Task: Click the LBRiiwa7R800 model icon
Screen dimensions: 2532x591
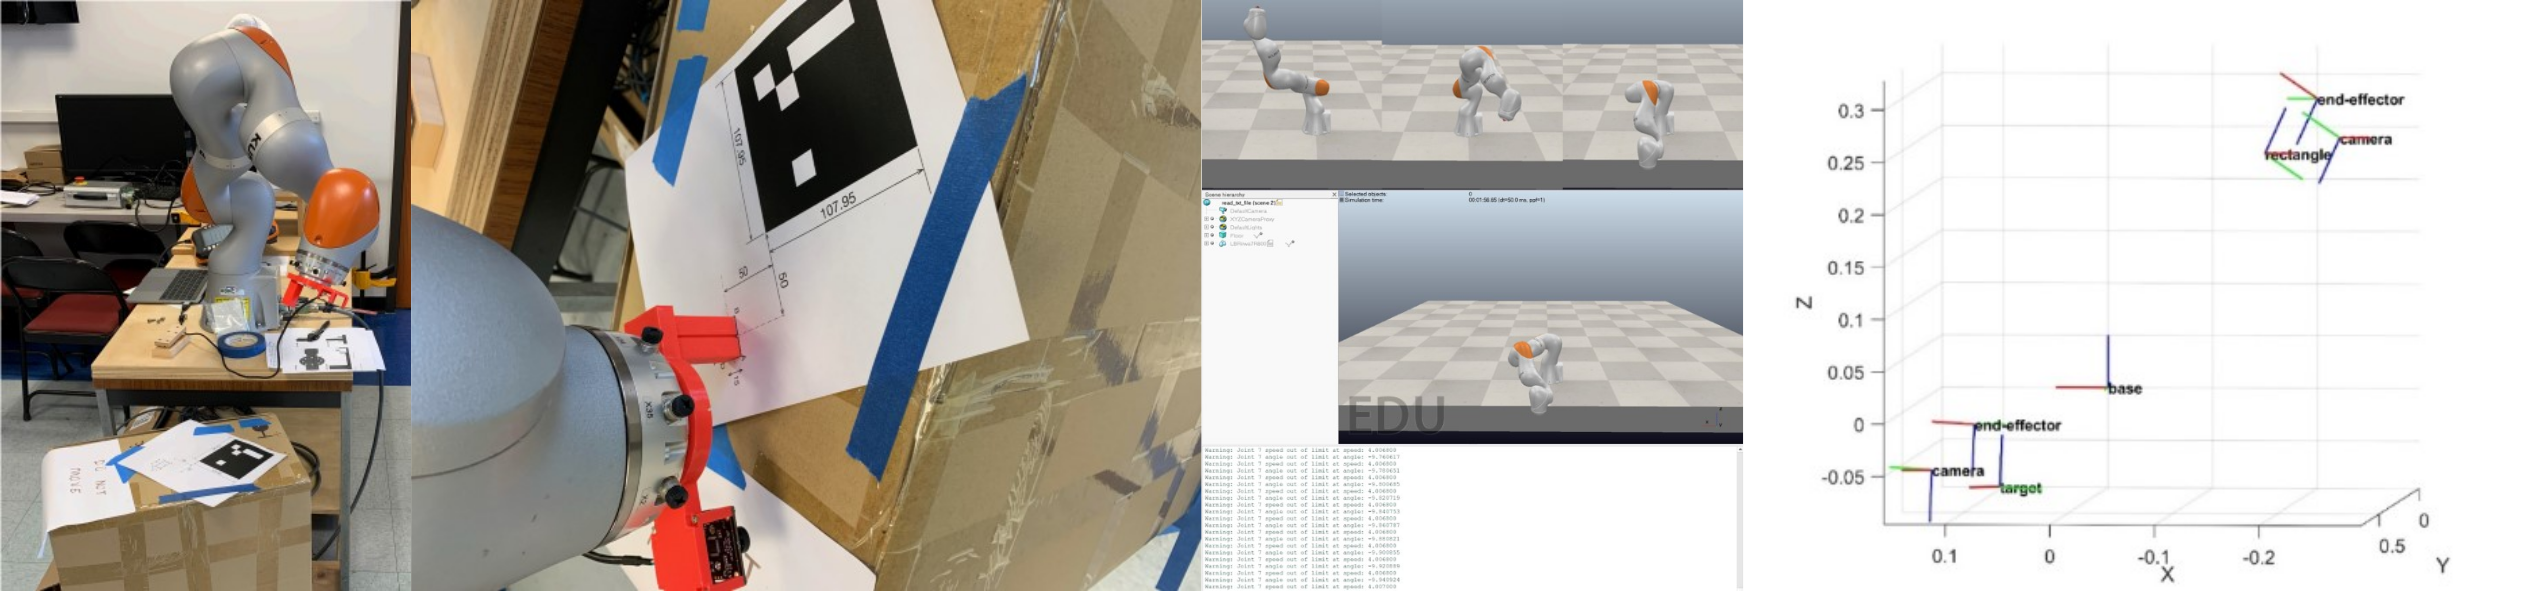Action: coord(1223,244)
